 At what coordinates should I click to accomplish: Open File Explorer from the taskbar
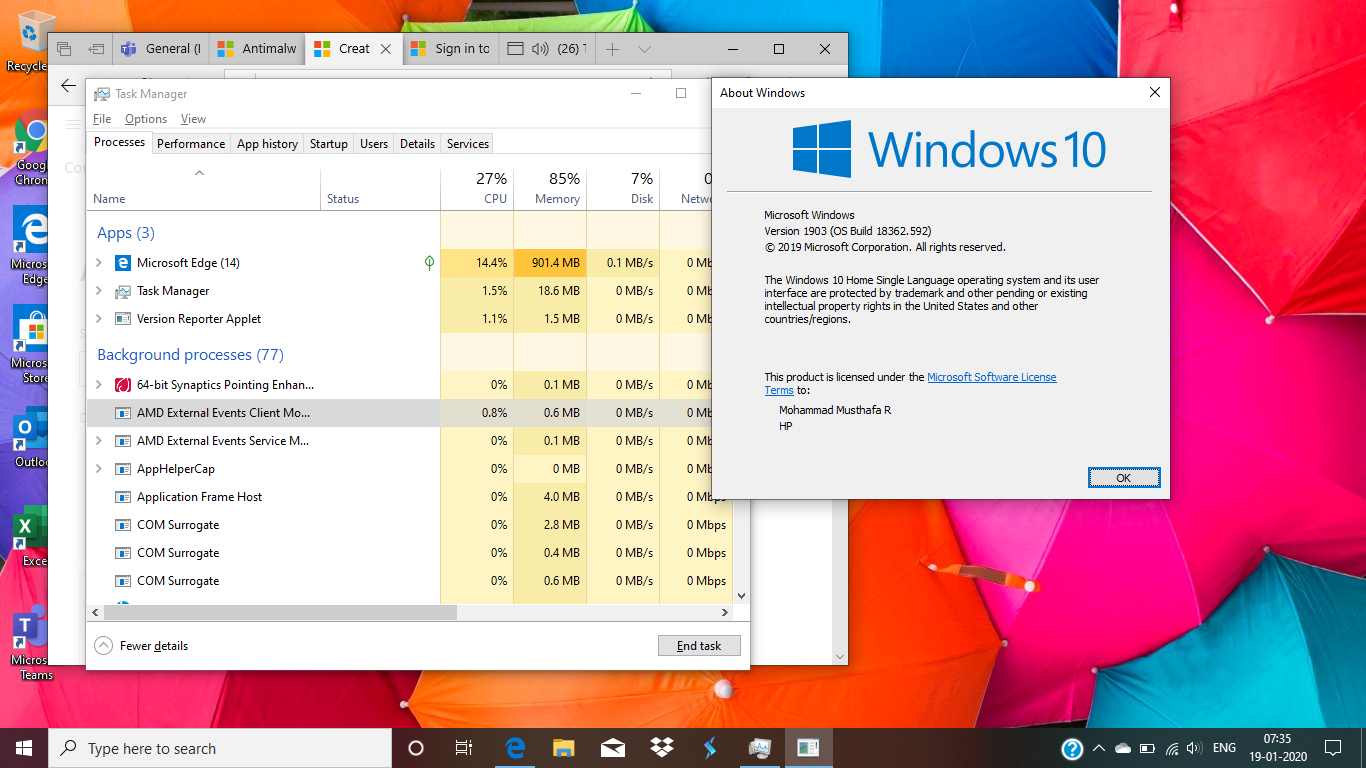pyautogui.click(x=564, y=748)
